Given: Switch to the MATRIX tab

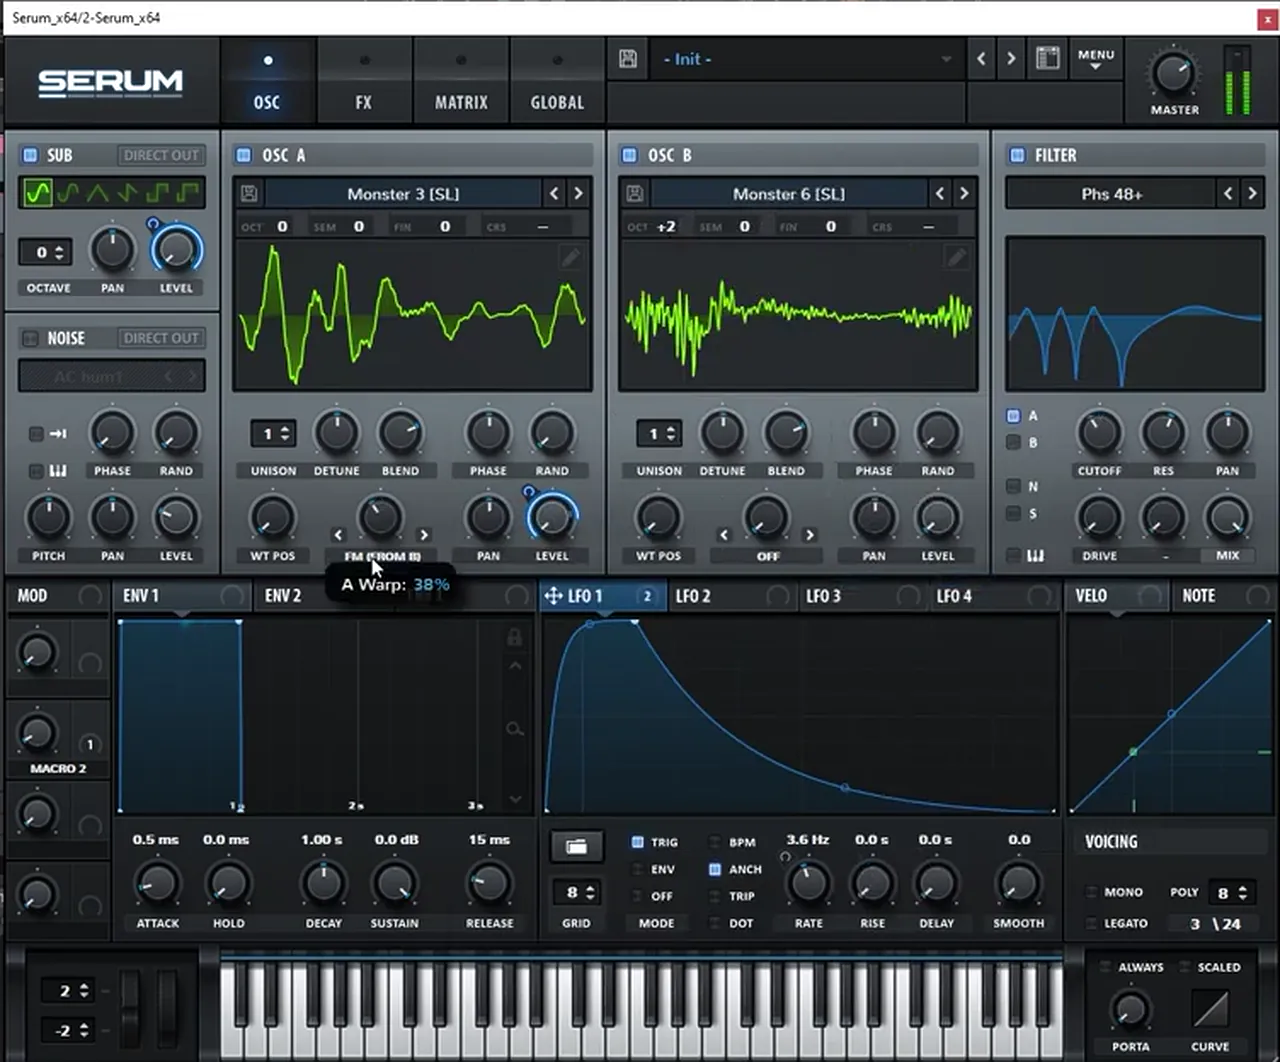Looking at the screenshot, I should [x=461, y=82].
